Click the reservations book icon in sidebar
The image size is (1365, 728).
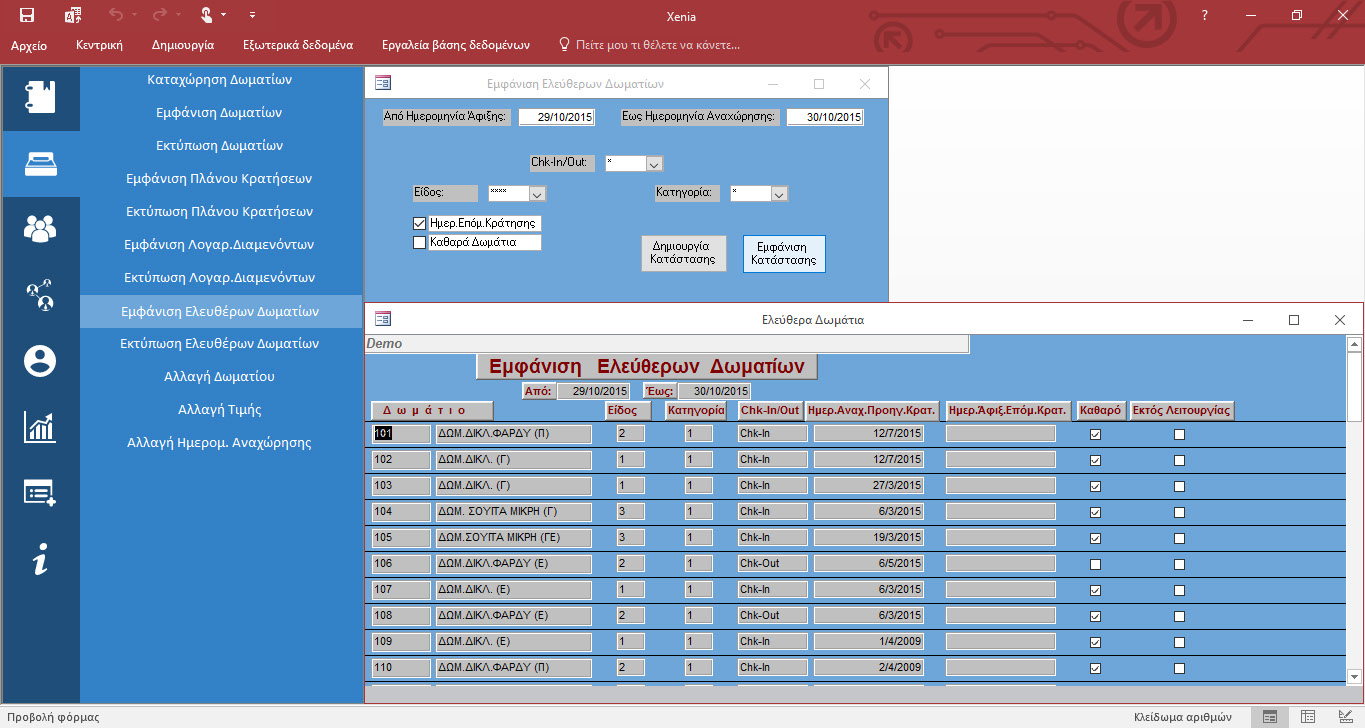pyautogui.click(x=41, y=98)
